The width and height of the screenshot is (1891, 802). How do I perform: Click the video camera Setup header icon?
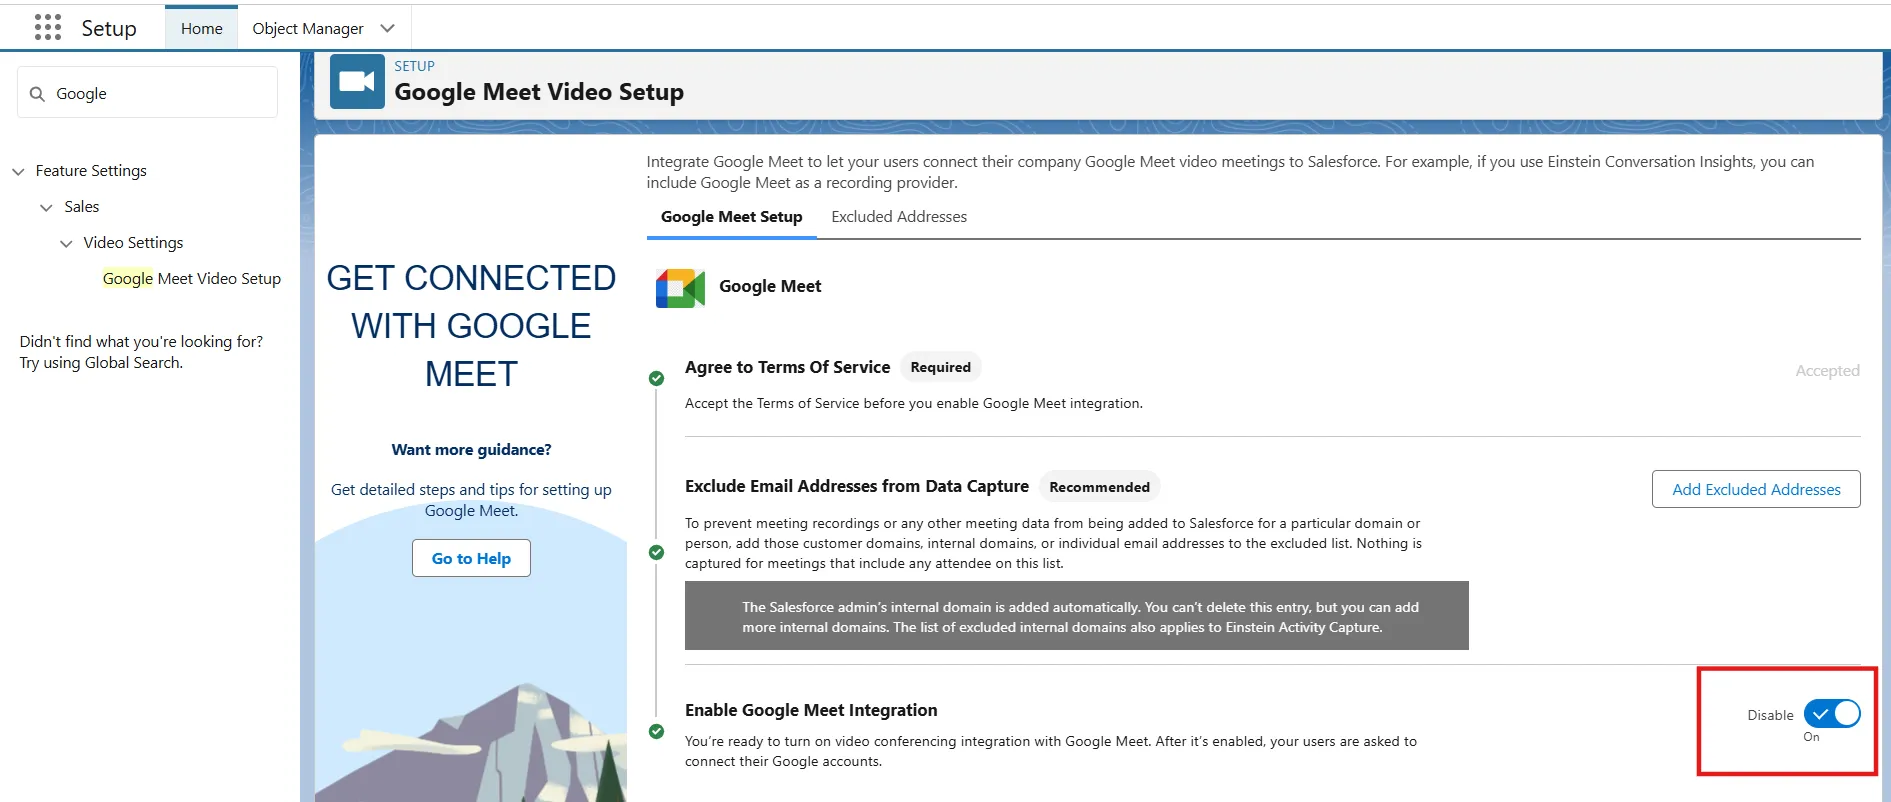(357, 82)
